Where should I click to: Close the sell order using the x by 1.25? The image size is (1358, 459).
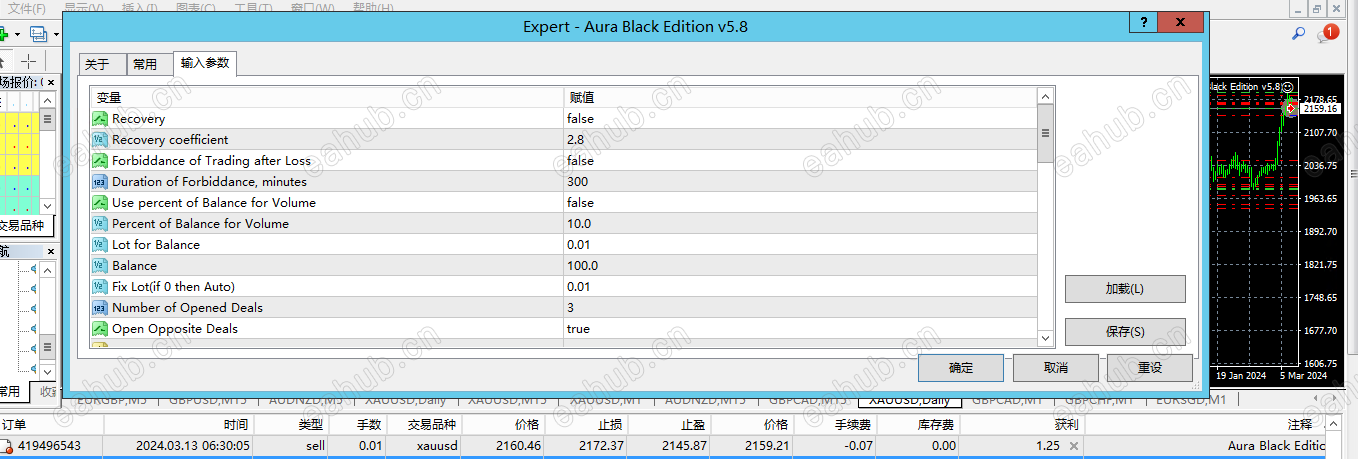point(1074,446)
